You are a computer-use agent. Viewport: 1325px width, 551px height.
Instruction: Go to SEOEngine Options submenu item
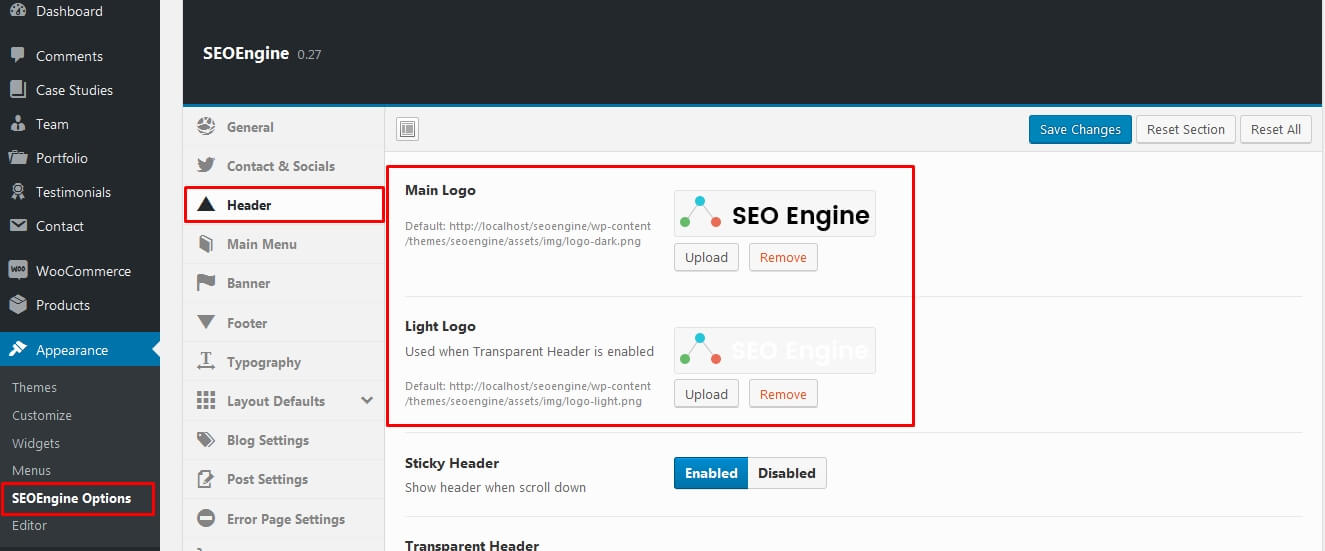[x=71, y=498]
